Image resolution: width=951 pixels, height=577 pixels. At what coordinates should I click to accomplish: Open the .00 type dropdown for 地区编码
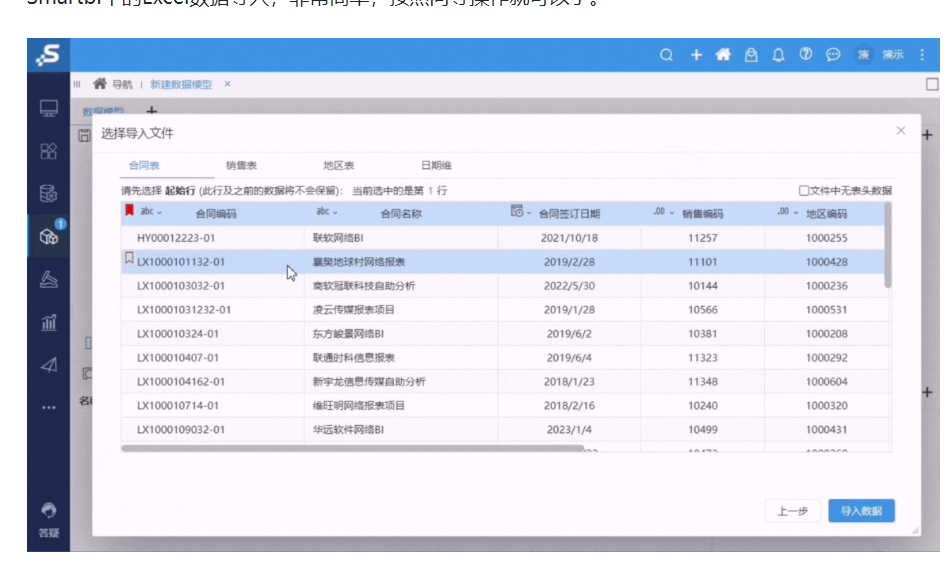[787, 212]
